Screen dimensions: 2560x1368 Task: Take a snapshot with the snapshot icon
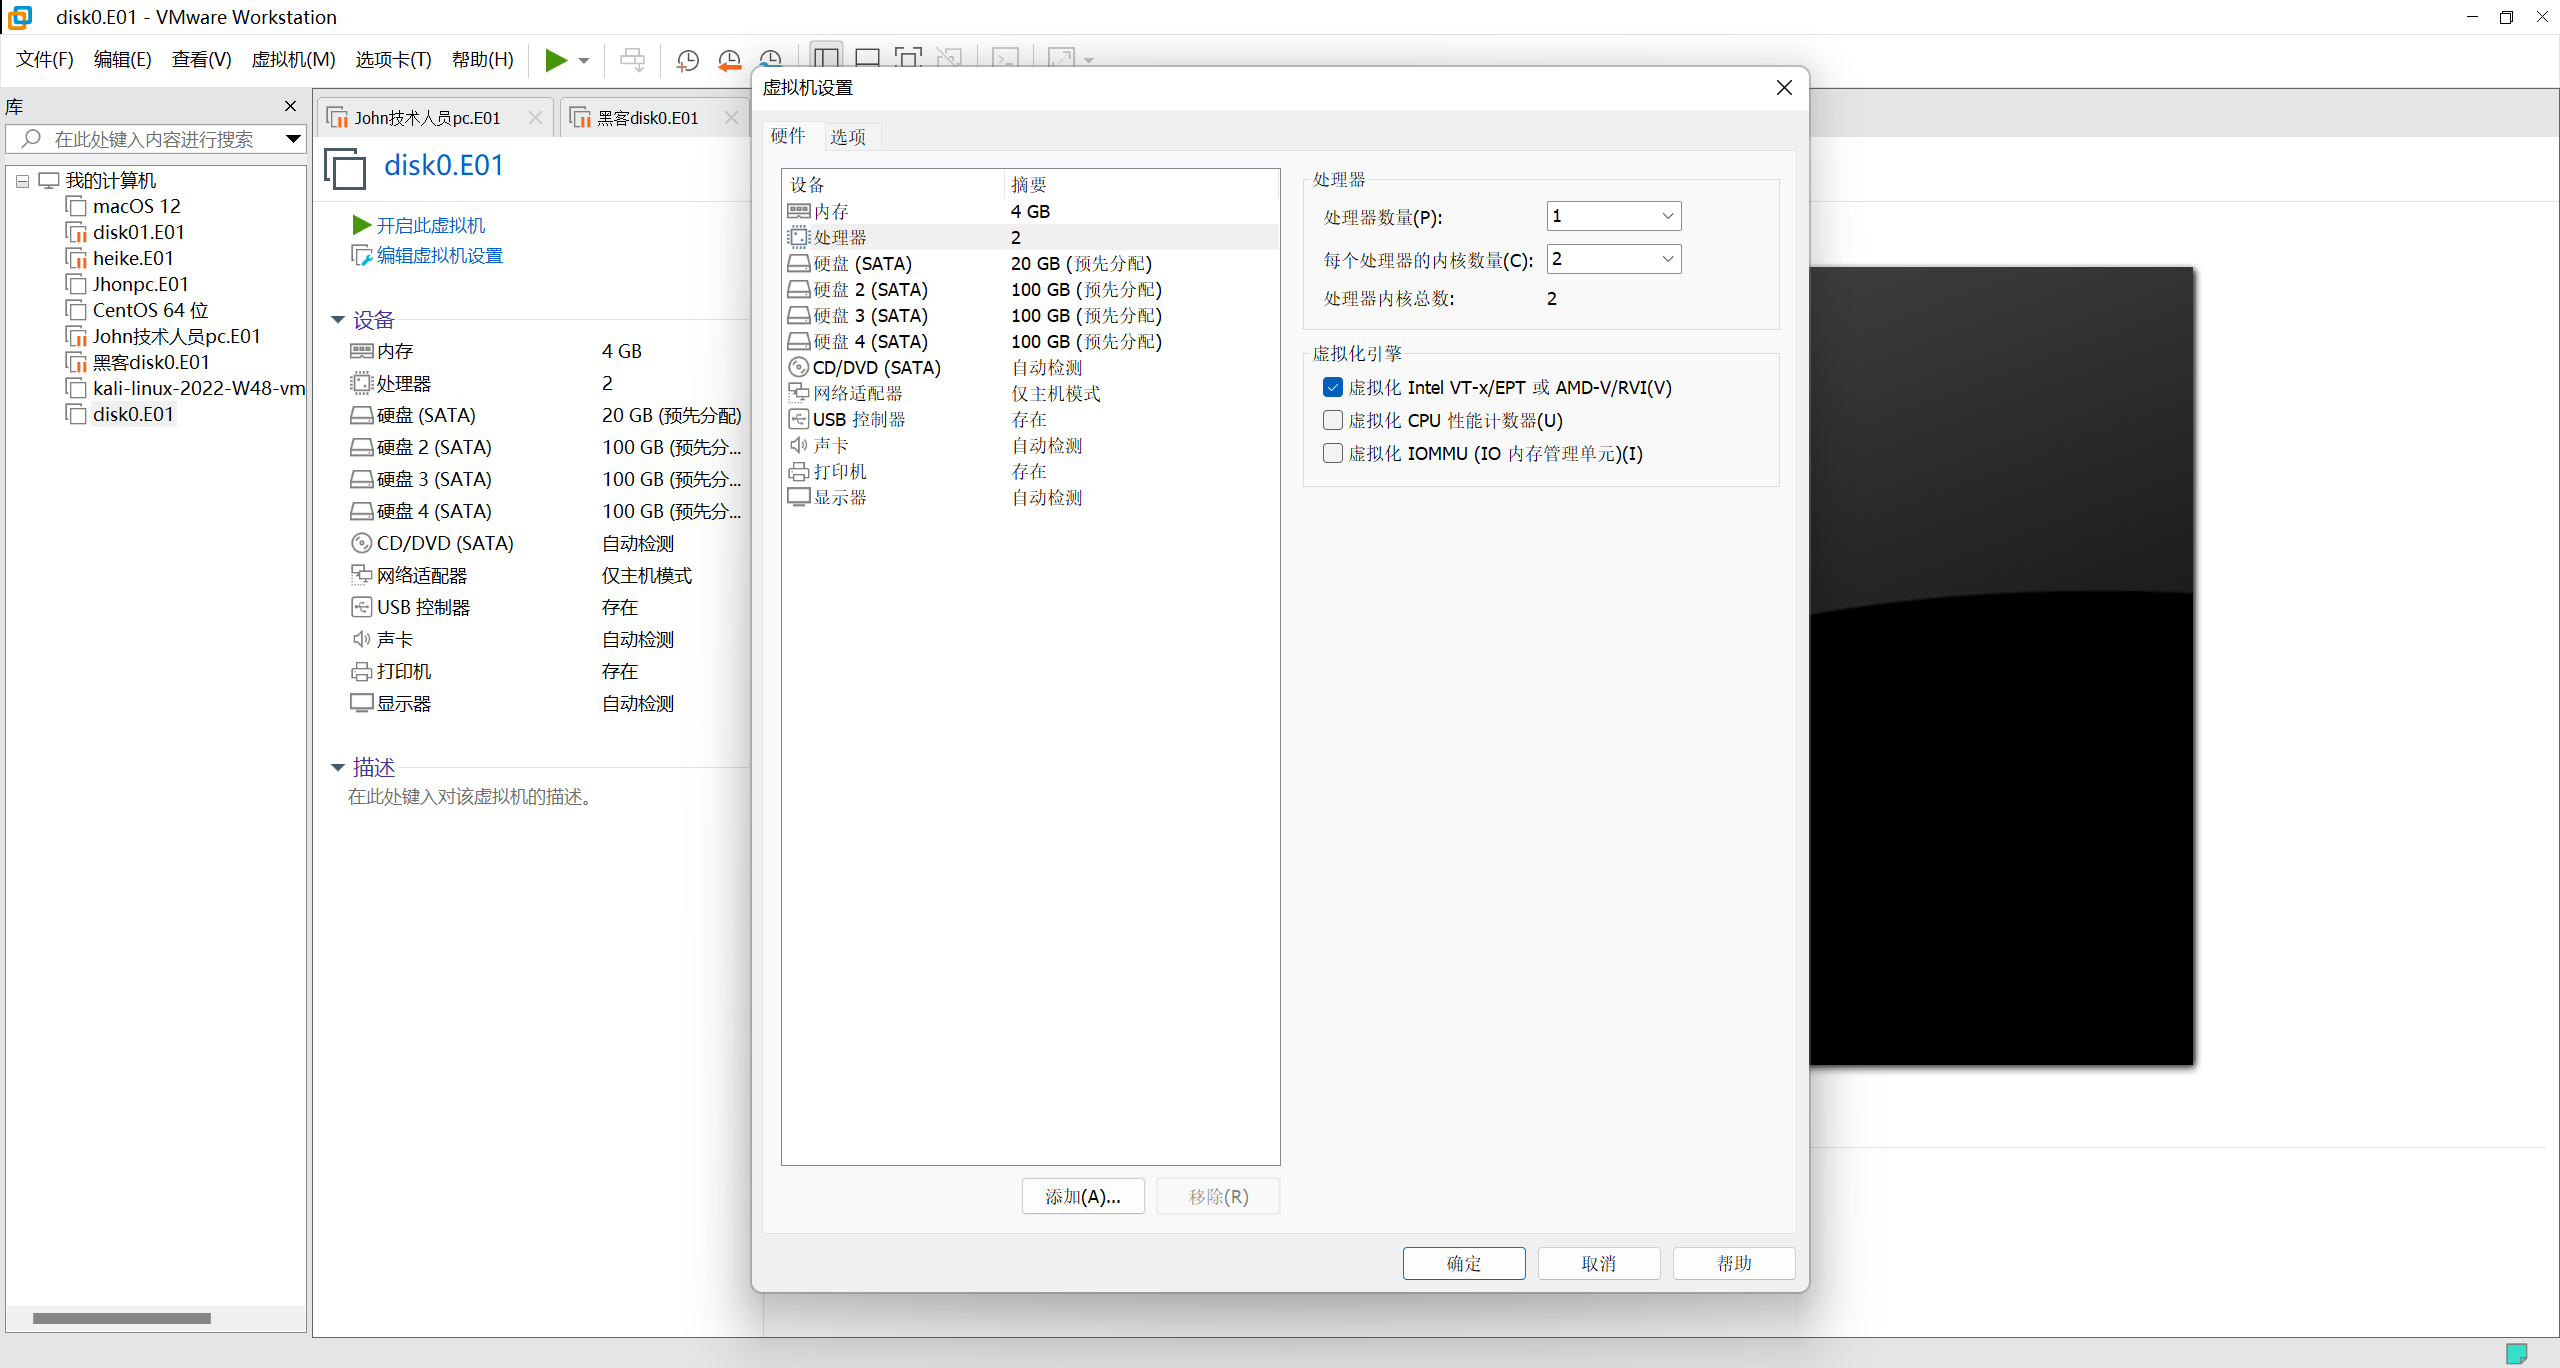coord(688,60)
